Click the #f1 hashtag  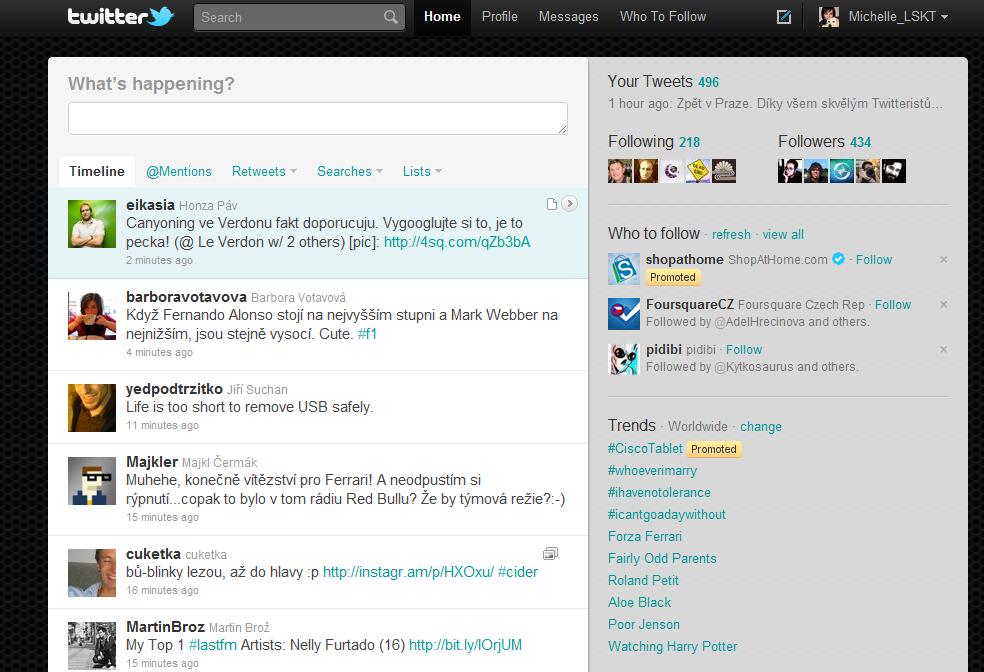click(x=367, y=334)
